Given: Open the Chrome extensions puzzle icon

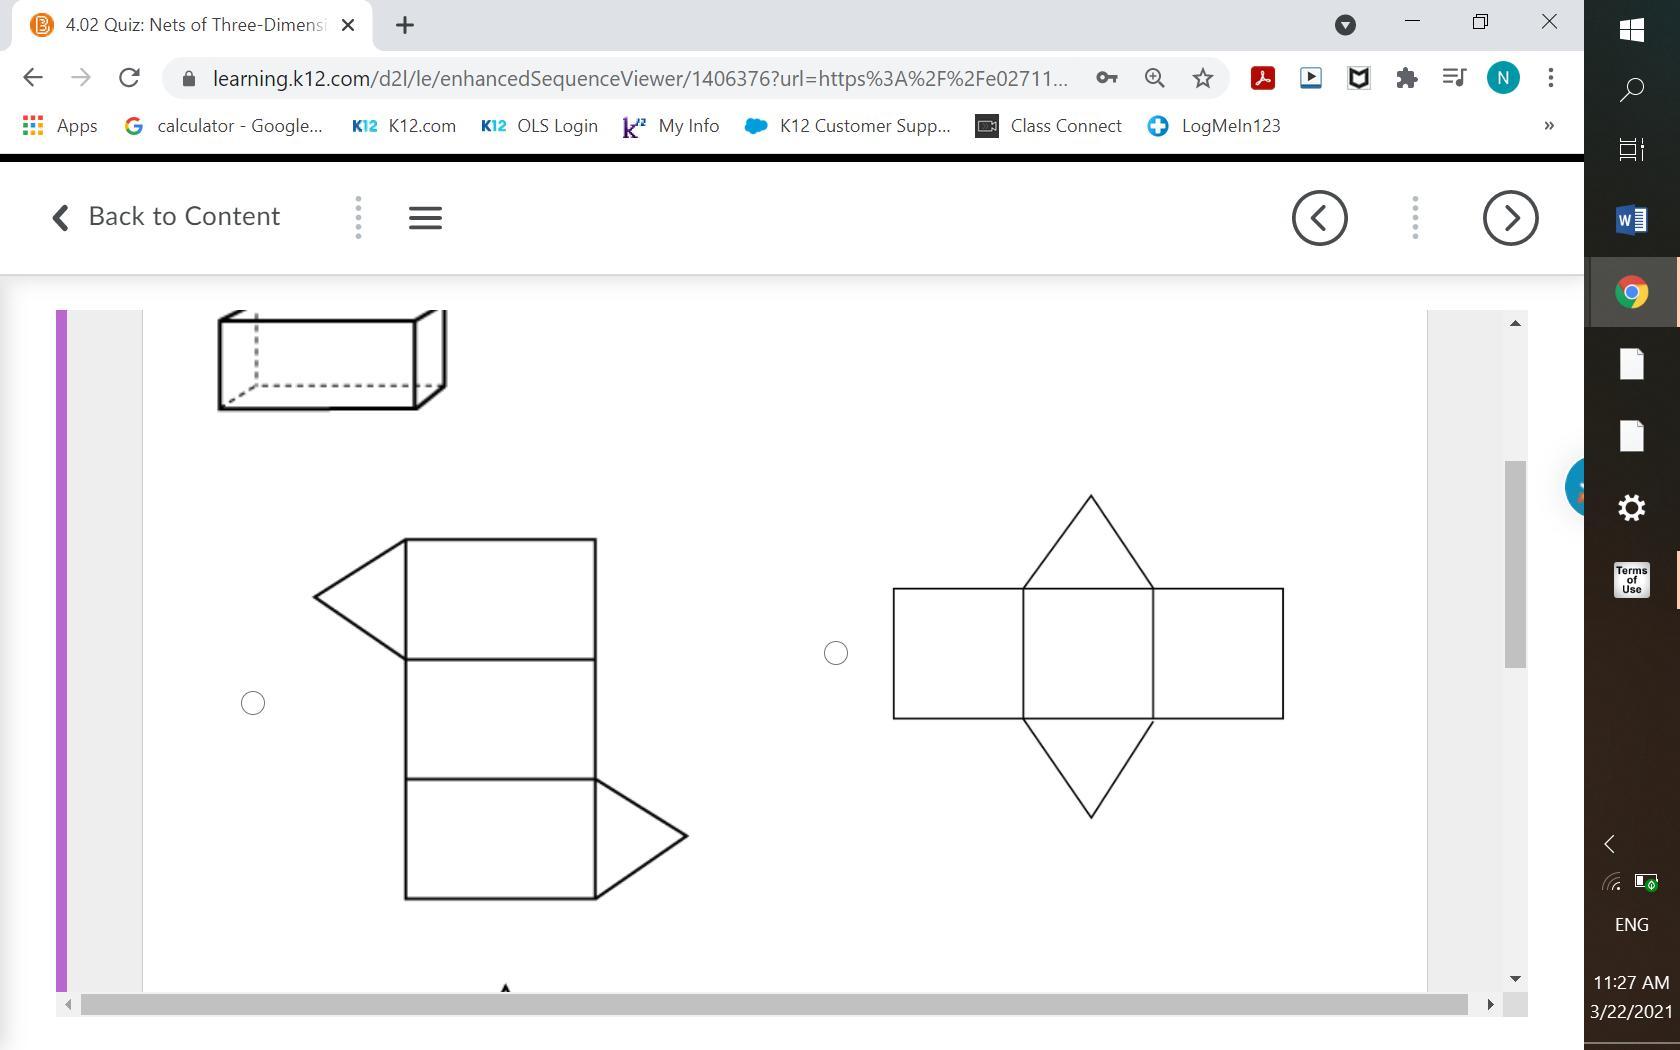Looking at the screenshot, I should 1407,78.
